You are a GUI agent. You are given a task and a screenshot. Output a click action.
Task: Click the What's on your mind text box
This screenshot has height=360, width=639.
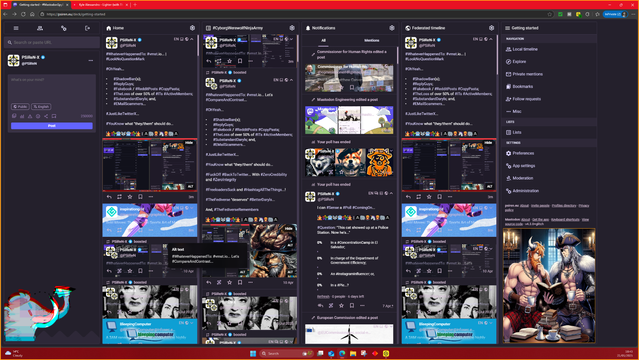52,88
